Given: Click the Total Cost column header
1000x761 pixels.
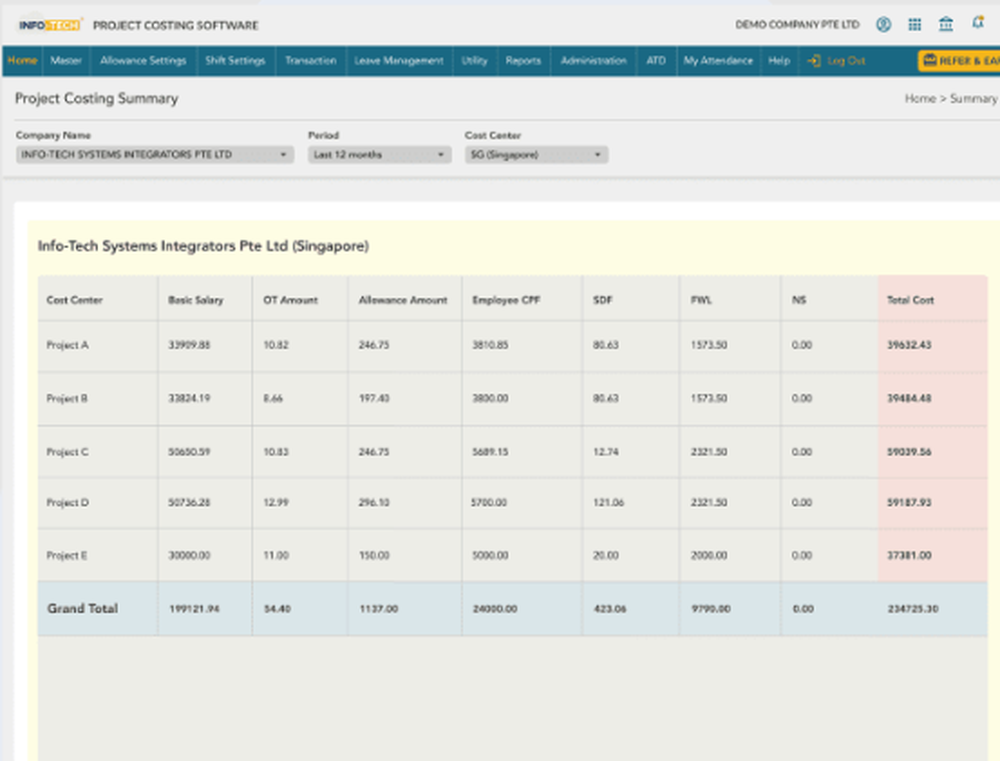Looking at the screenshot, I should click(910, 300).
